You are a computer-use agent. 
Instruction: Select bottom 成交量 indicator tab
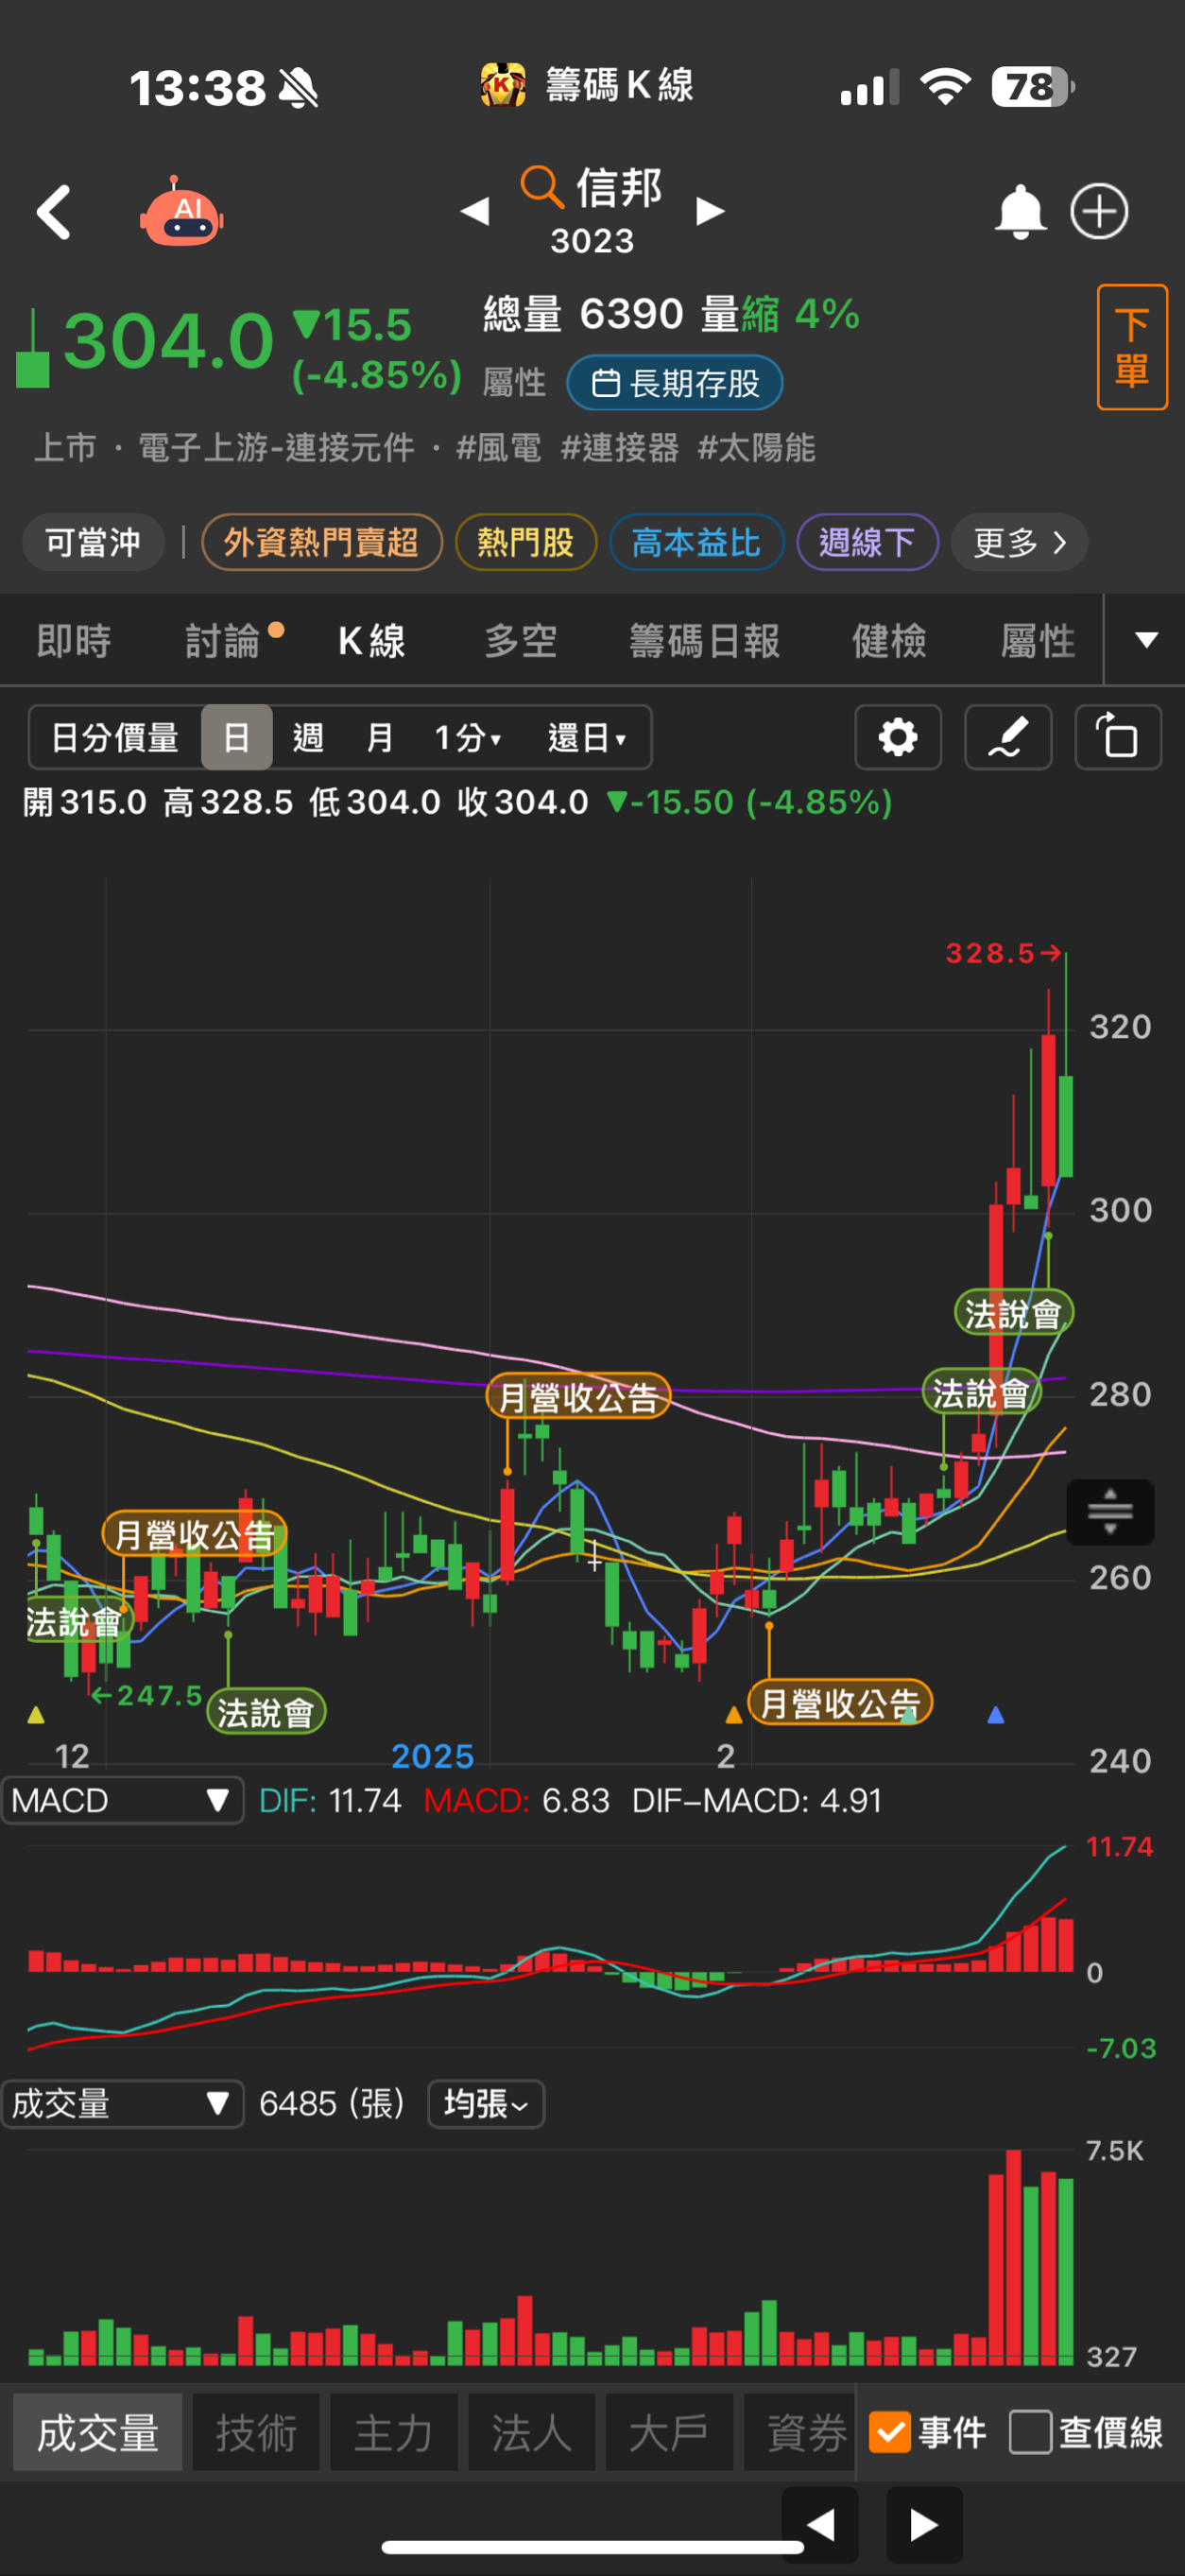click(x=98, y=2432)
